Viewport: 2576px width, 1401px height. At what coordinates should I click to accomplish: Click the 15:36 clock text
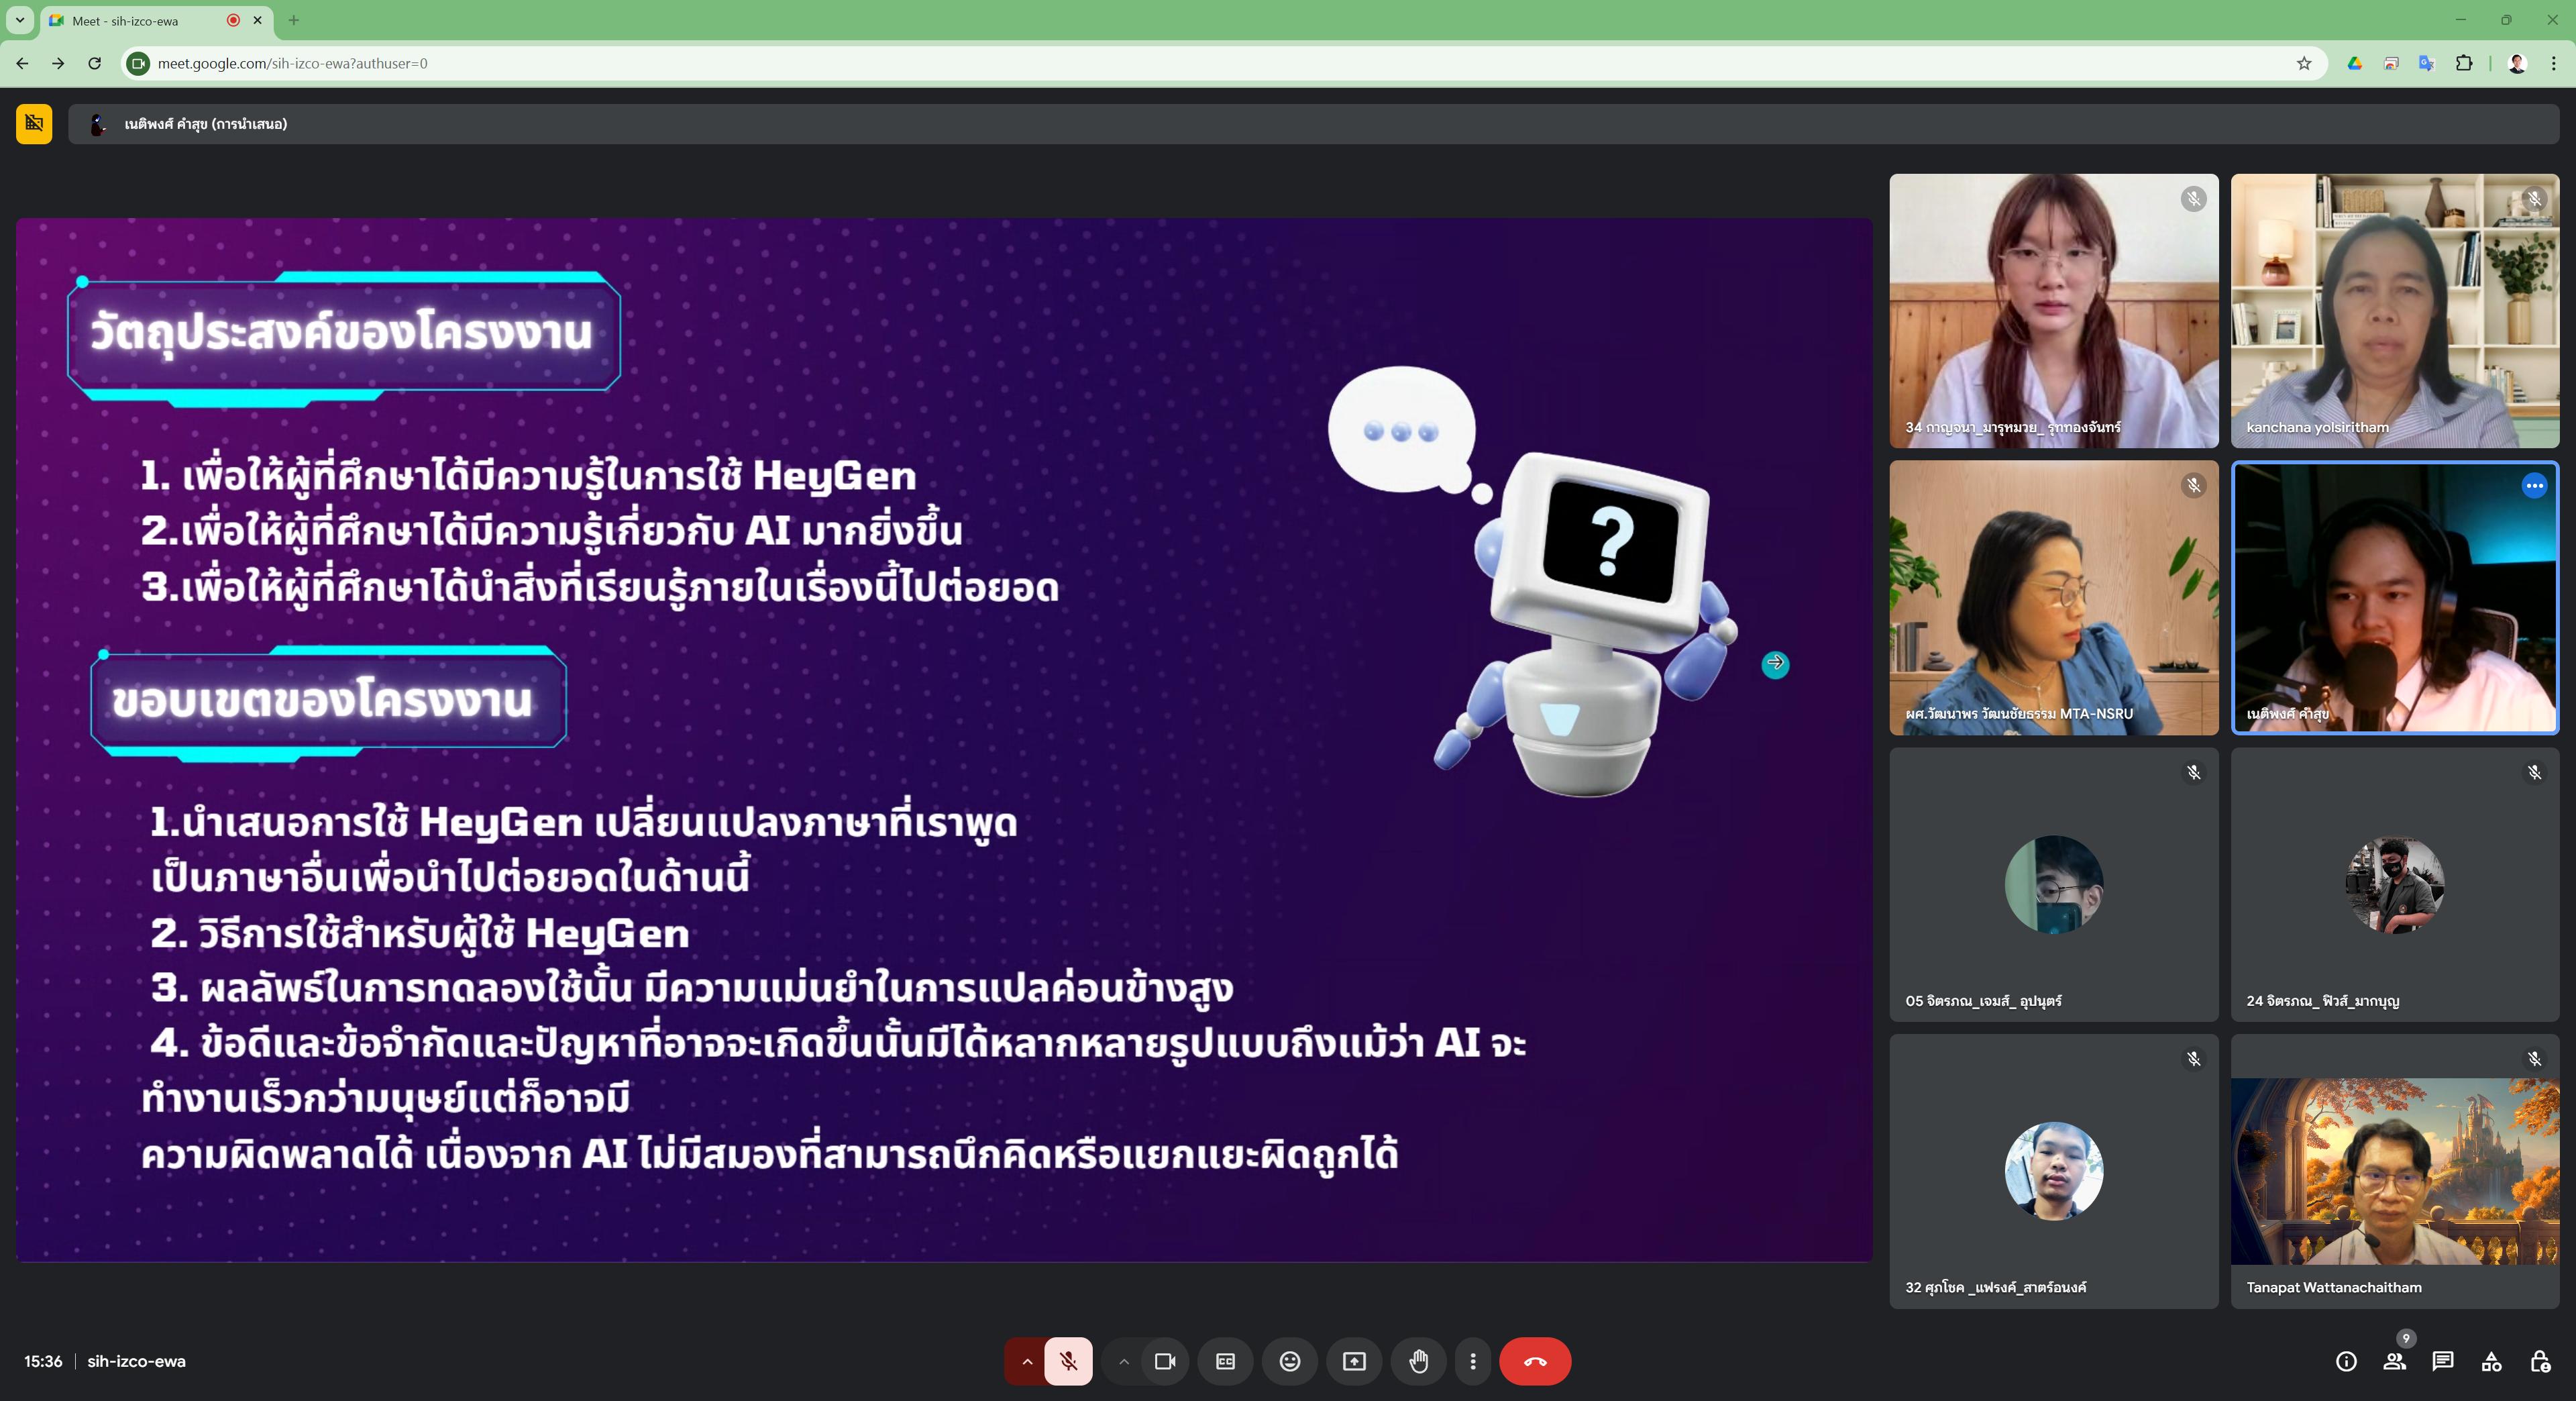click(x=43, y=1361)
